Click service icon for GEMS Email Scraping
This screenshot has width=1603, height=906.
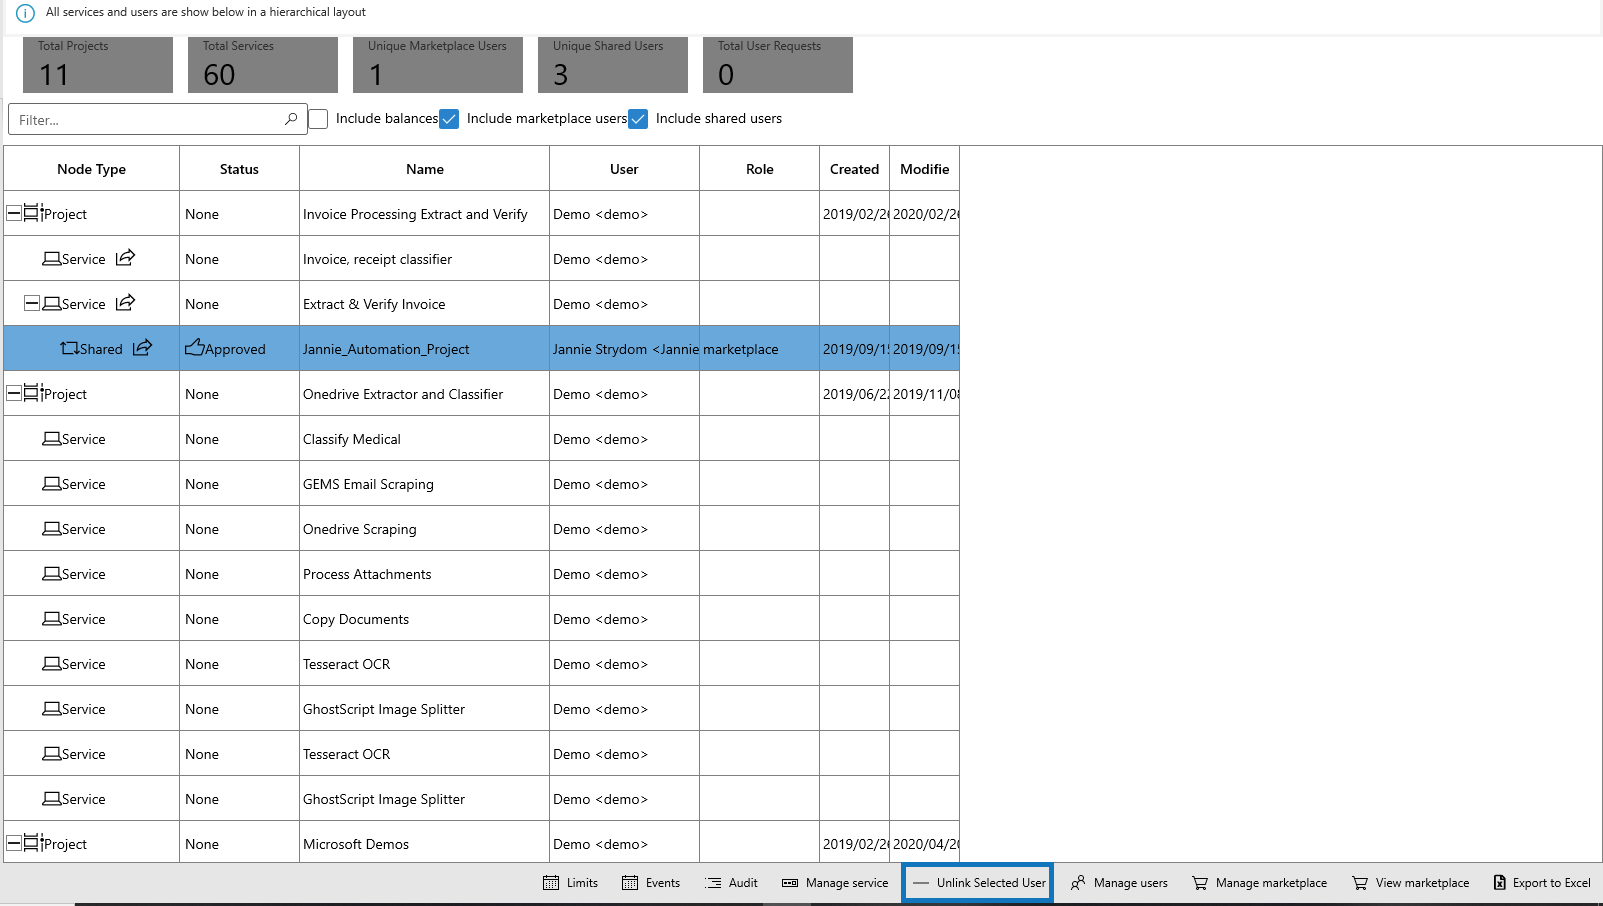click(x=51, y=483)
